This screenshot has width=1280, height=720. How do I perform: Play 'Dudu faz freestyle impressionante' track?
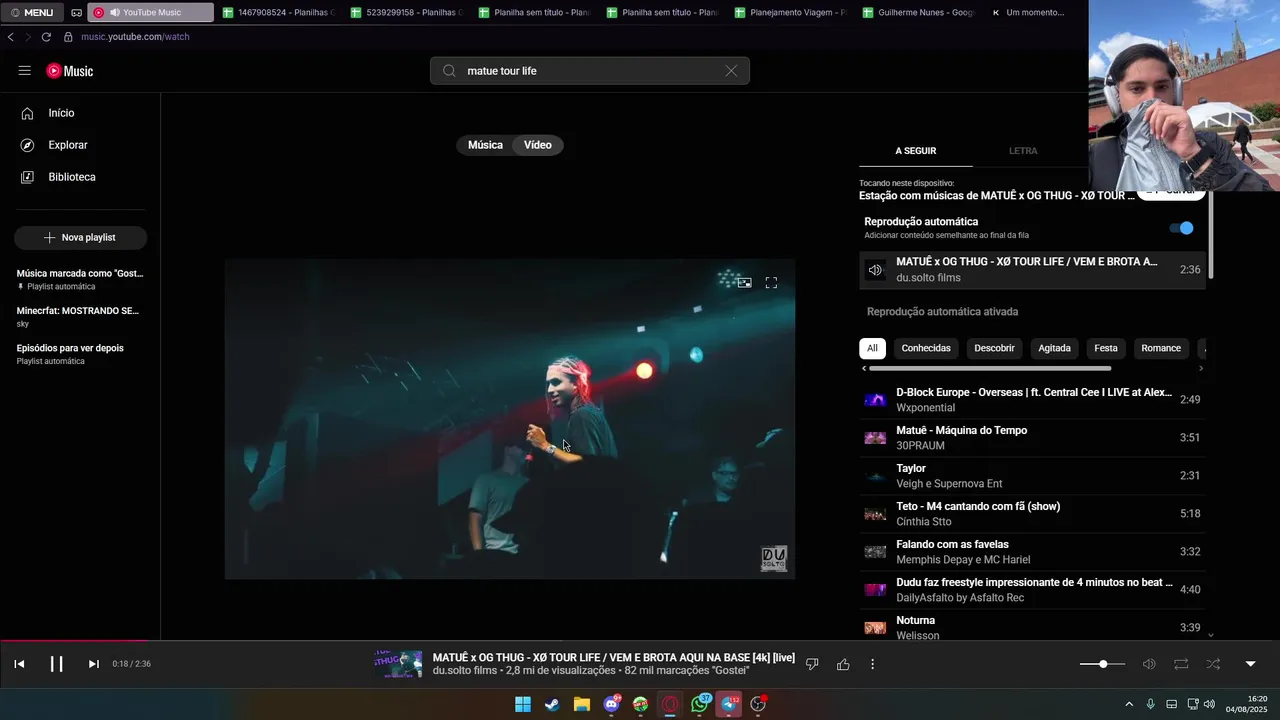point(1032,590)
